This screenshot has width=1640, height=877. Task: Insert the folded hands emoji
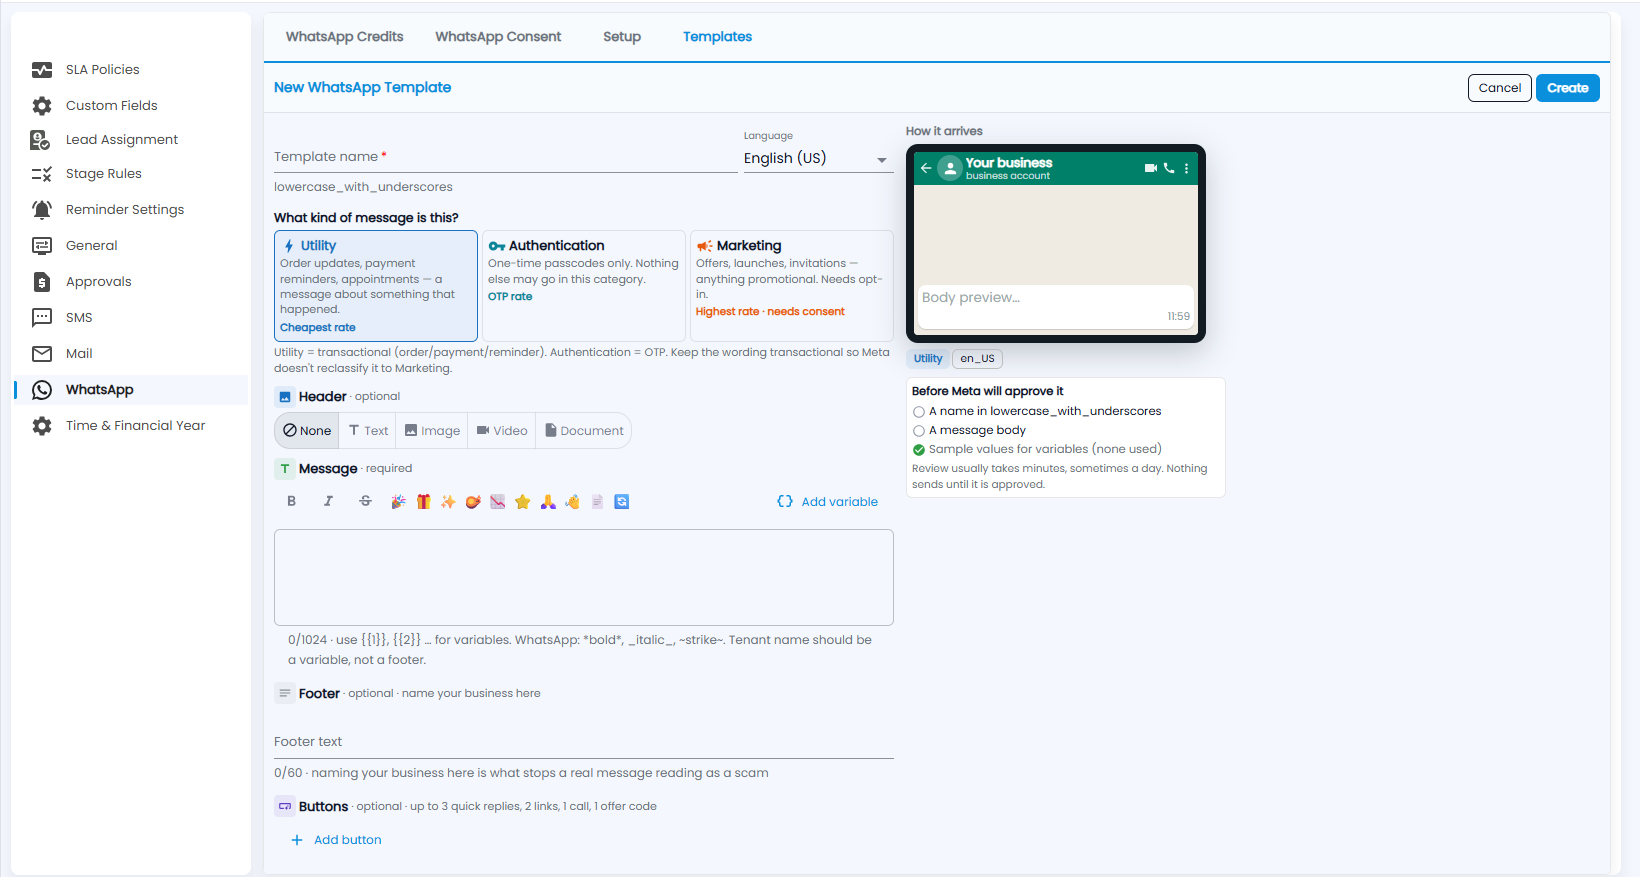[x=548, y=502]
